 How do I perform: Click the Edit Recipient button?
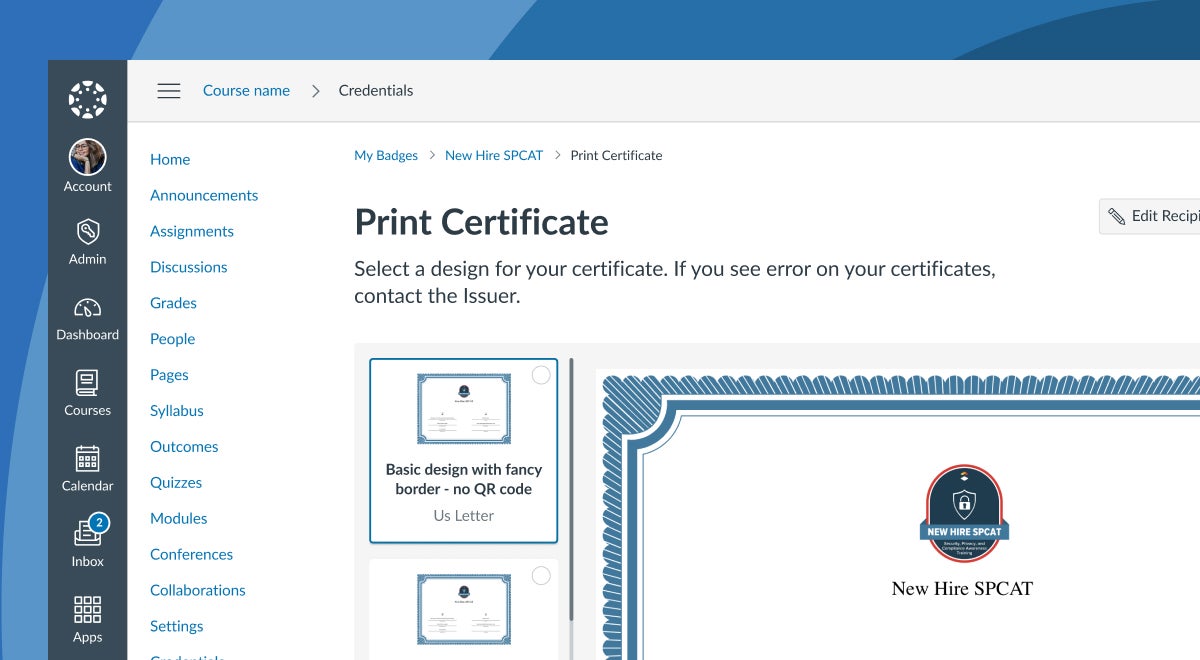click(x=1152, y=216)
